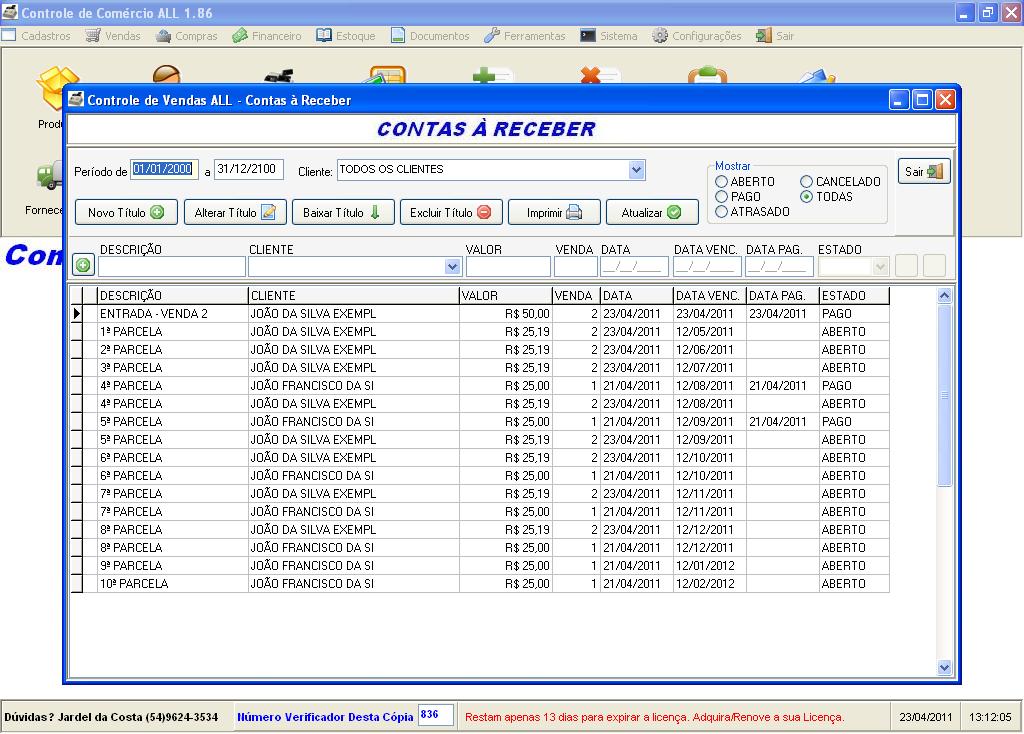The image size is (1024, 734).
Task: Click the Imprimir printer button
Action: pos(554,212)
